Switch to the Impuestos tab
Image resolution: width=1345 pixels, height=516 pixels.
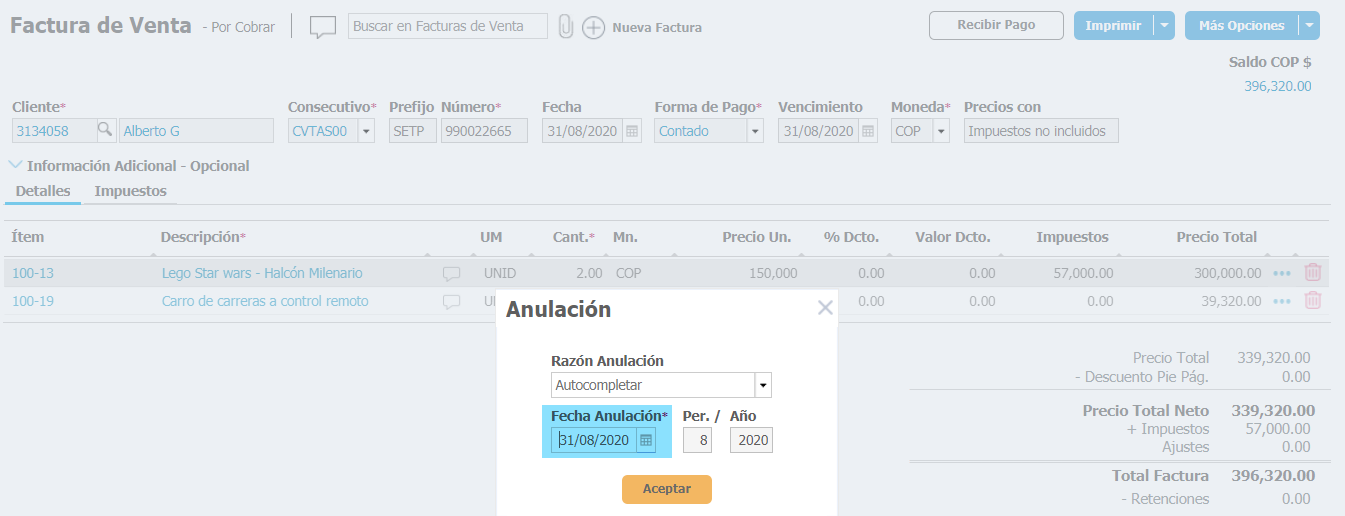click(130, 191)
